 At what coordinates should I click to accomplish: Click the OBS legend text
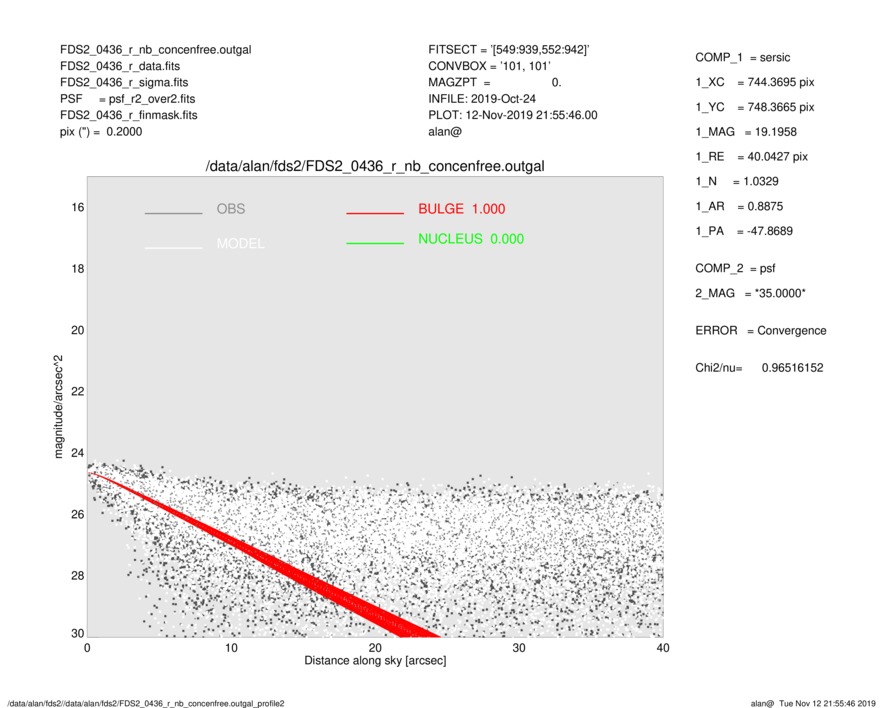click(230, 209)
